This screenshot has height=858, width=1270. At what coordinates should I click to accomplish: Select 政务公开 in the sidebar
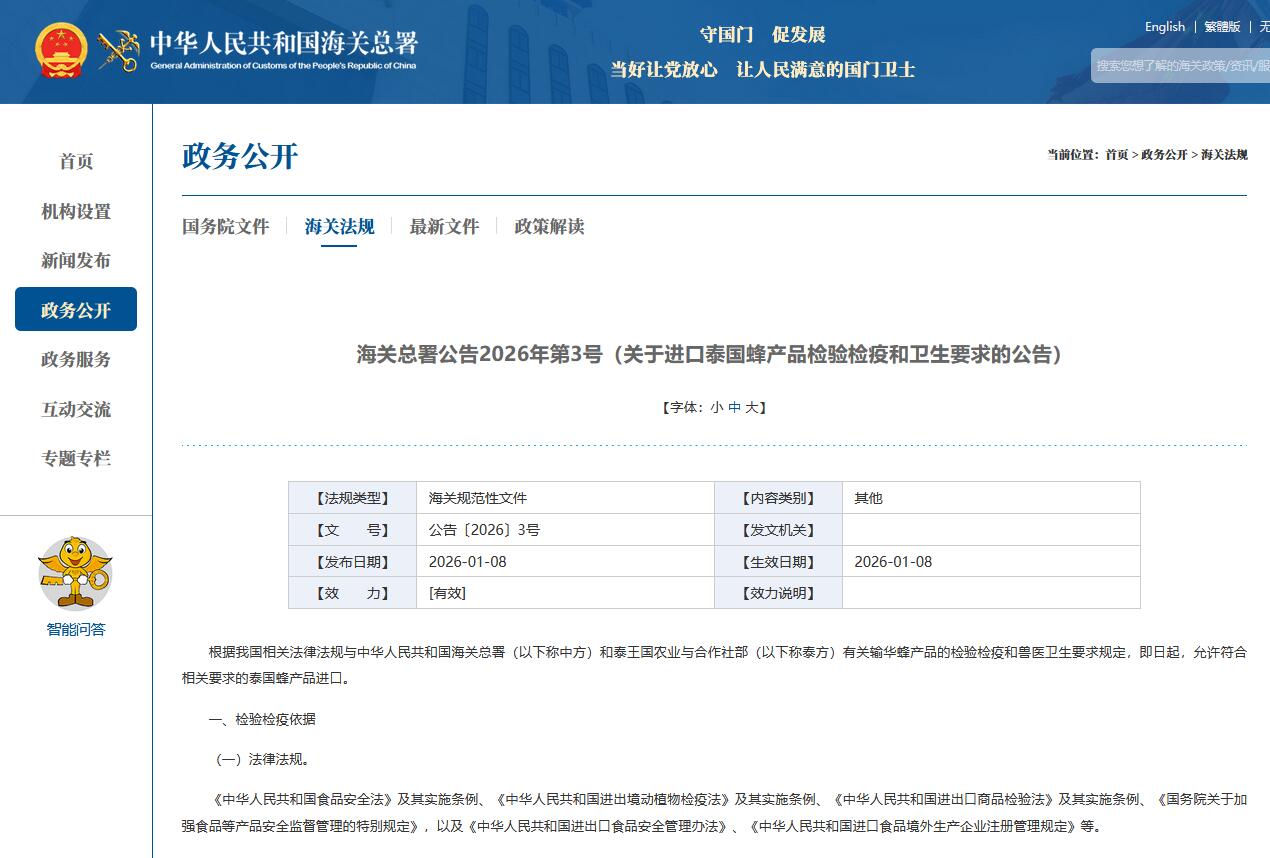point(76,310)
